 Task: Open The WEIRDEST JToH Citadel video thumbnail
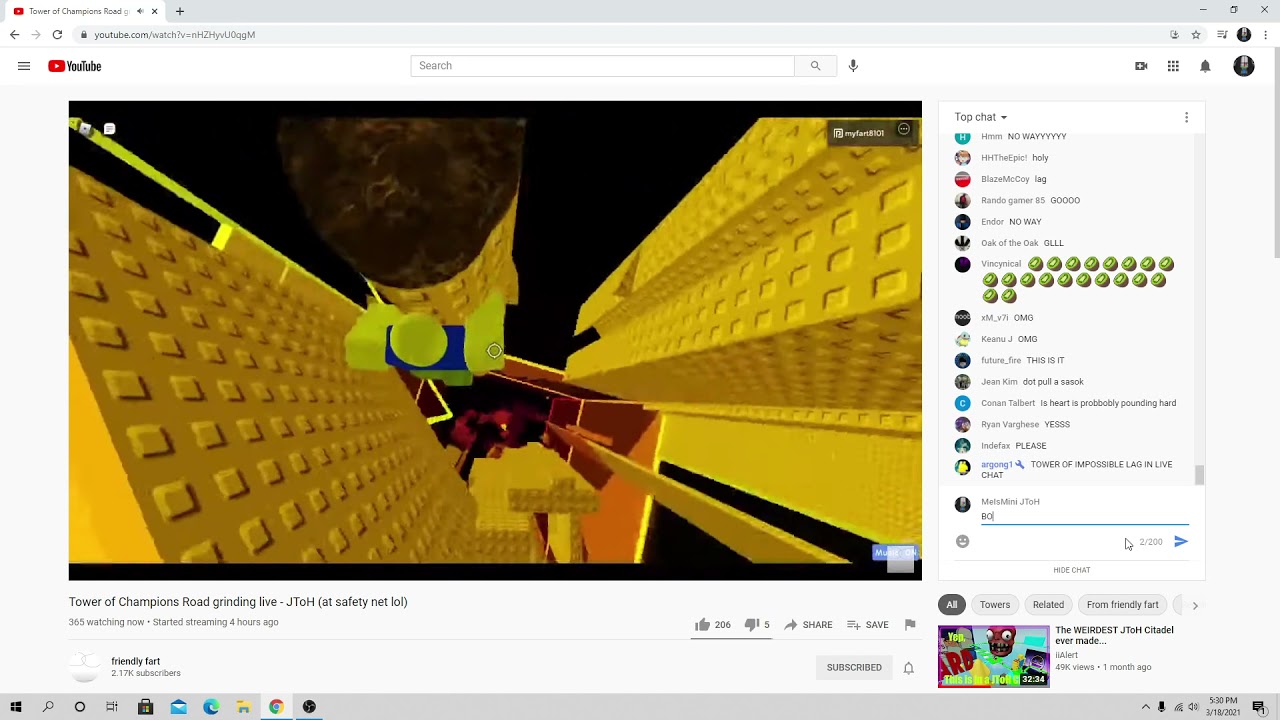click(x=993, y=657)
